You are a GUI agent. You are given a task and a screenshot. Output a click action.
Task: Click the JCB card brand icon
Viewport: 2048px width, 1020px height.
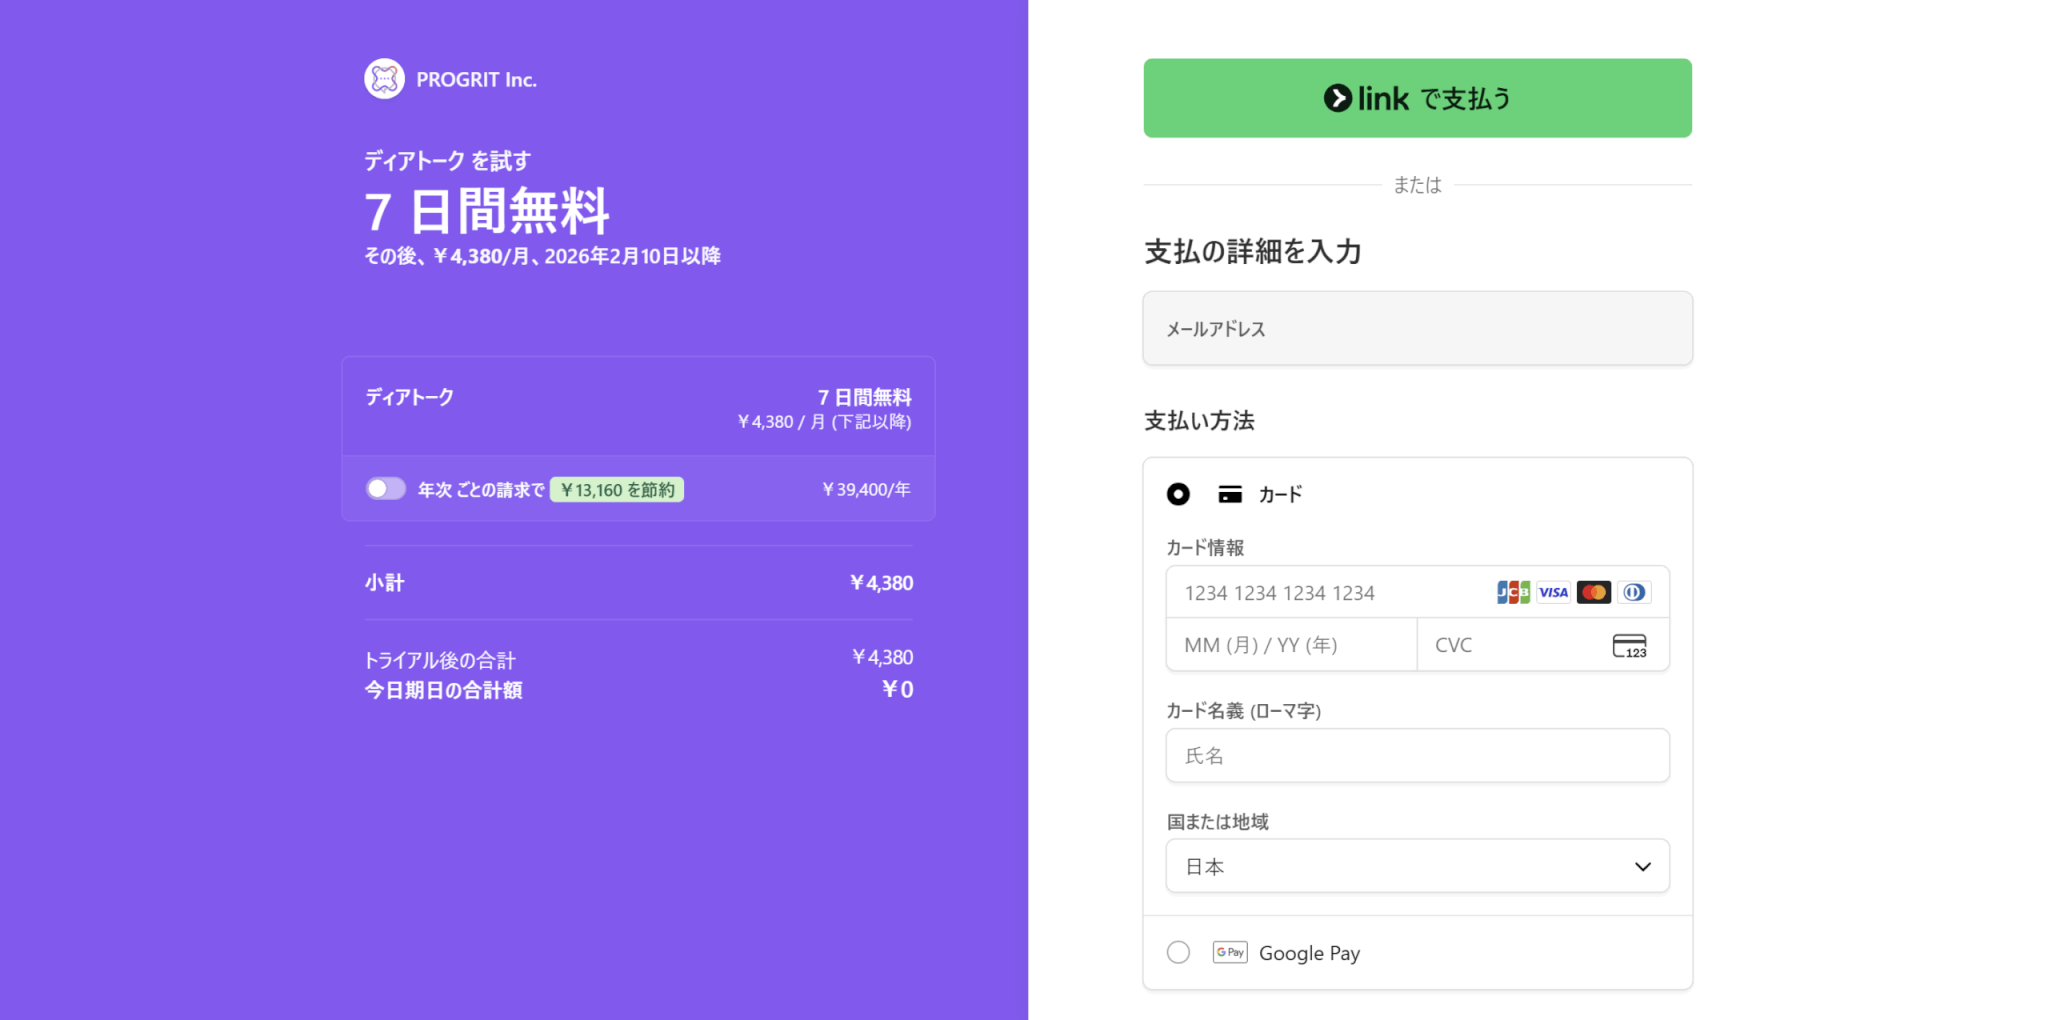coord(1513,593)
